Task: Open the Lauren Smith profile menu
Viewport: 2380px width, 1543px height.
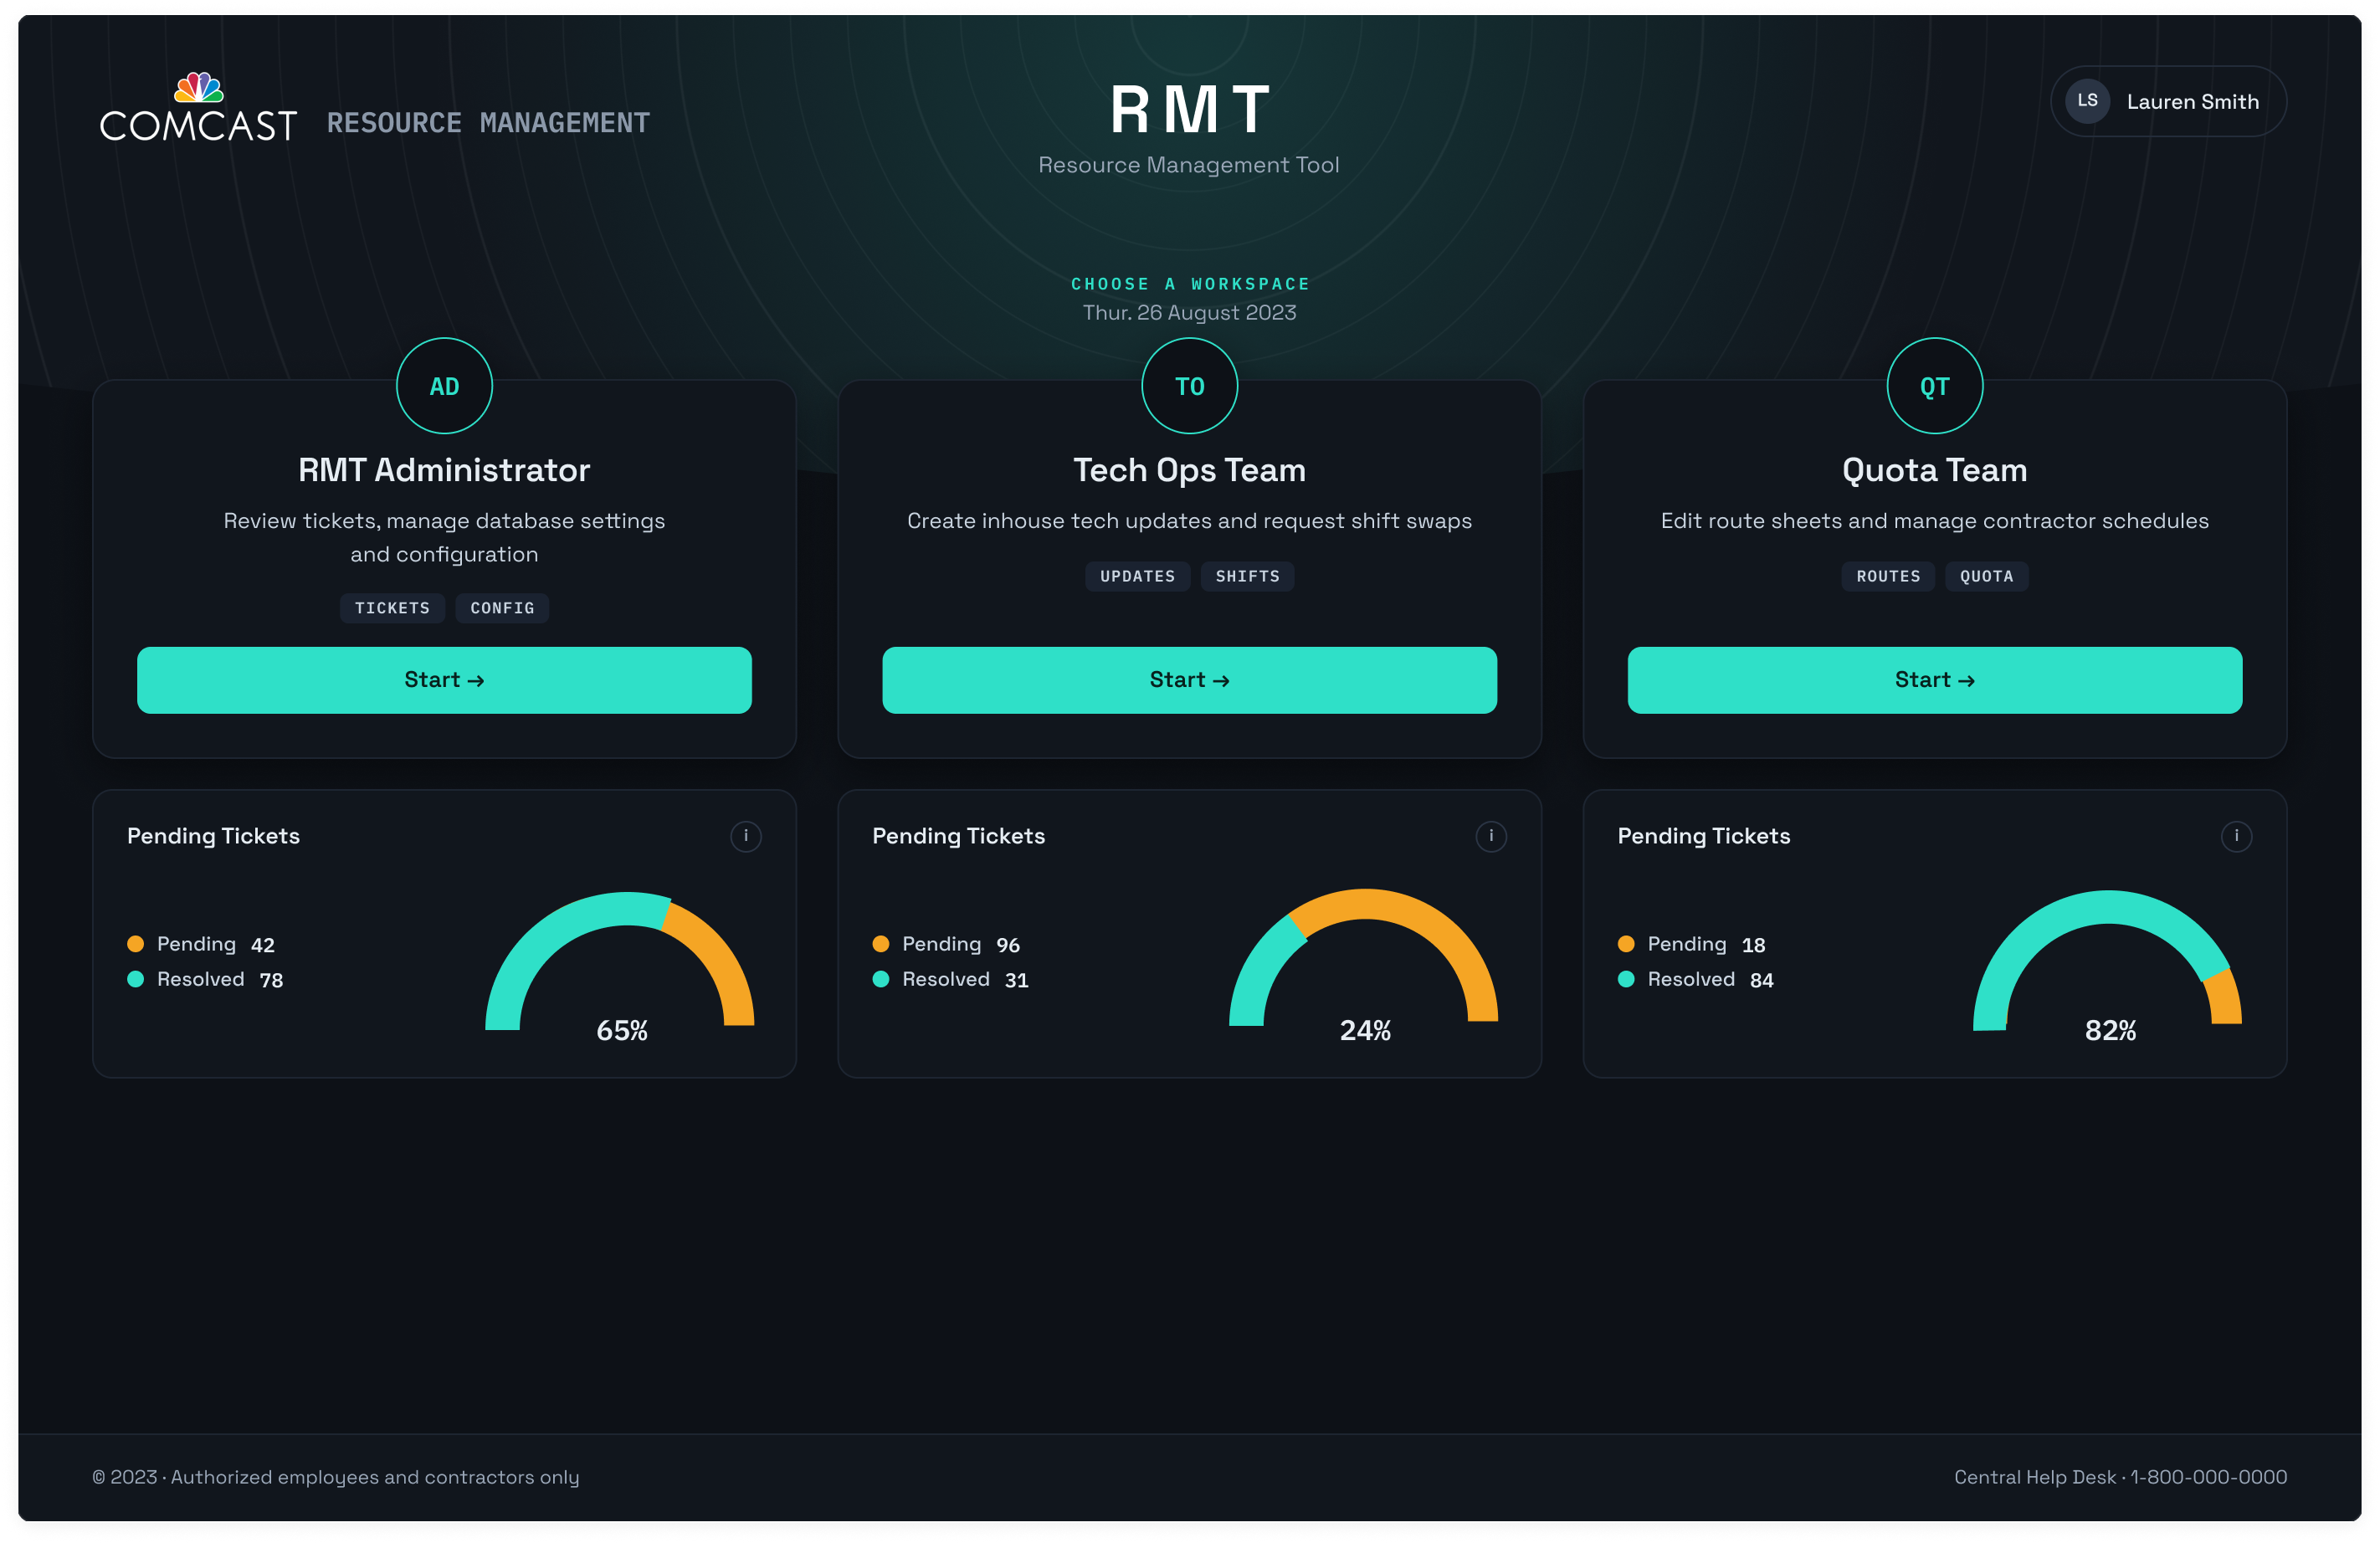Action: tap(2168, 101)
